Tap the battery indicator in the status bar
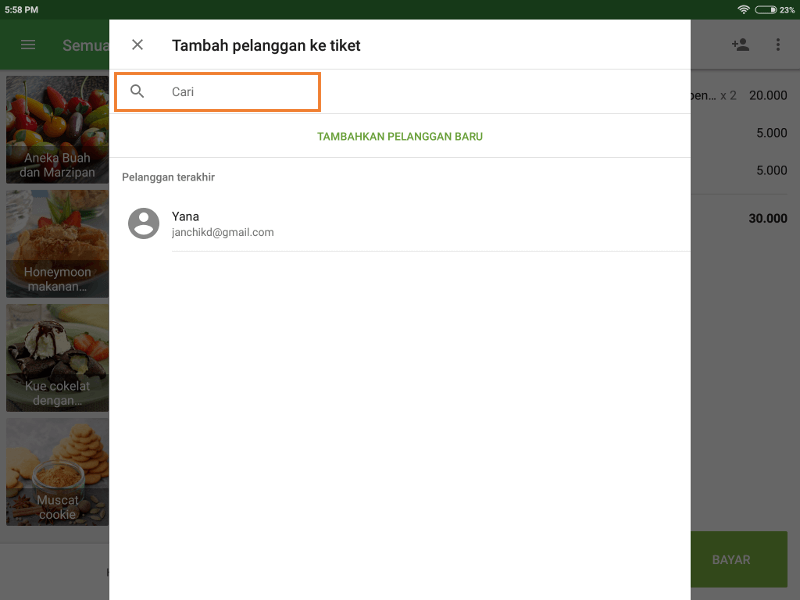The width and height of the screenshot is (800, 600). [768, 9]
